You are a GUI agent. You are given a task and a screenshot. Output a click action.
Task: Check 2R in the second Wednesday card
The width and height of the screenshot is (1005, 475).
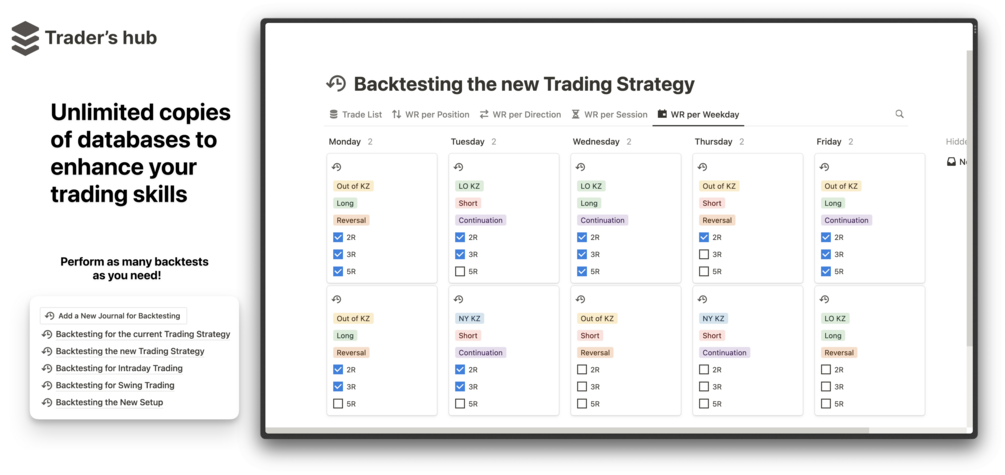tap(582, 369)
